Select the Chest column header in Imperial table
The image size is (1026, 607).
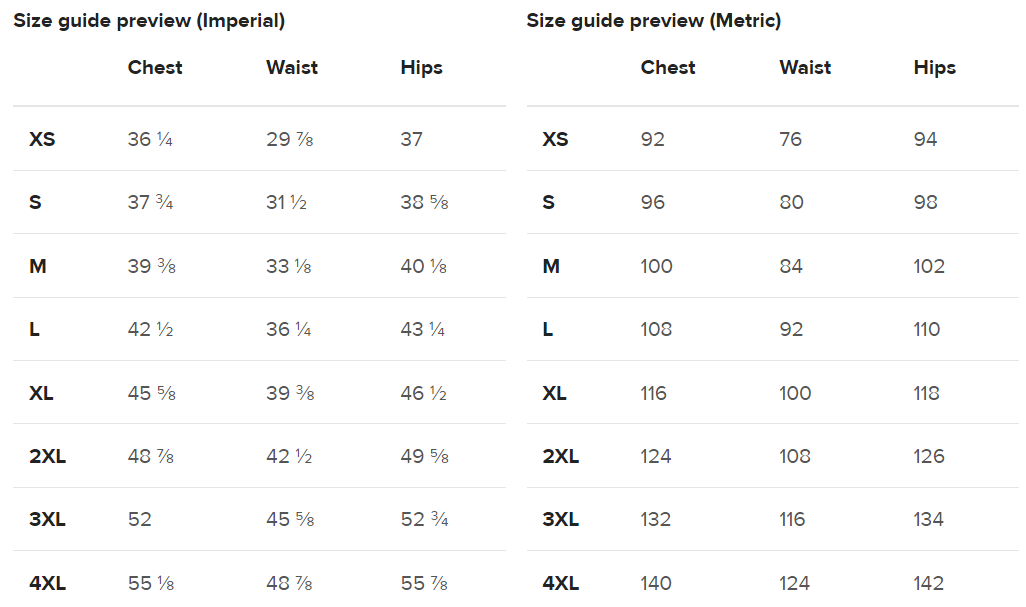point(155,68)
